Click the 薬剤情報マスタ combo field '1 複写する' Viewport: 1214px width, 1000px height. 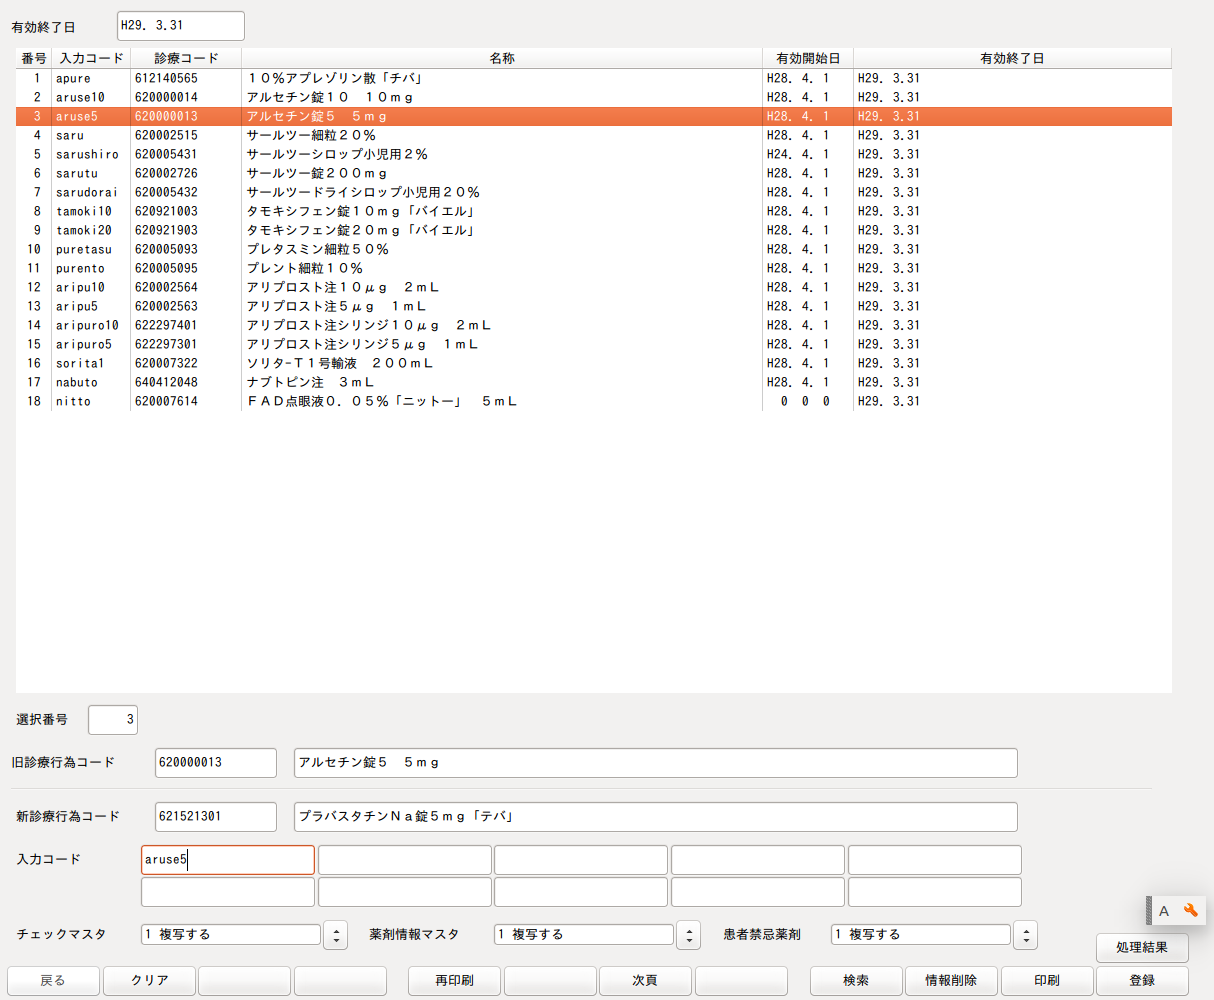pos(584,935)
